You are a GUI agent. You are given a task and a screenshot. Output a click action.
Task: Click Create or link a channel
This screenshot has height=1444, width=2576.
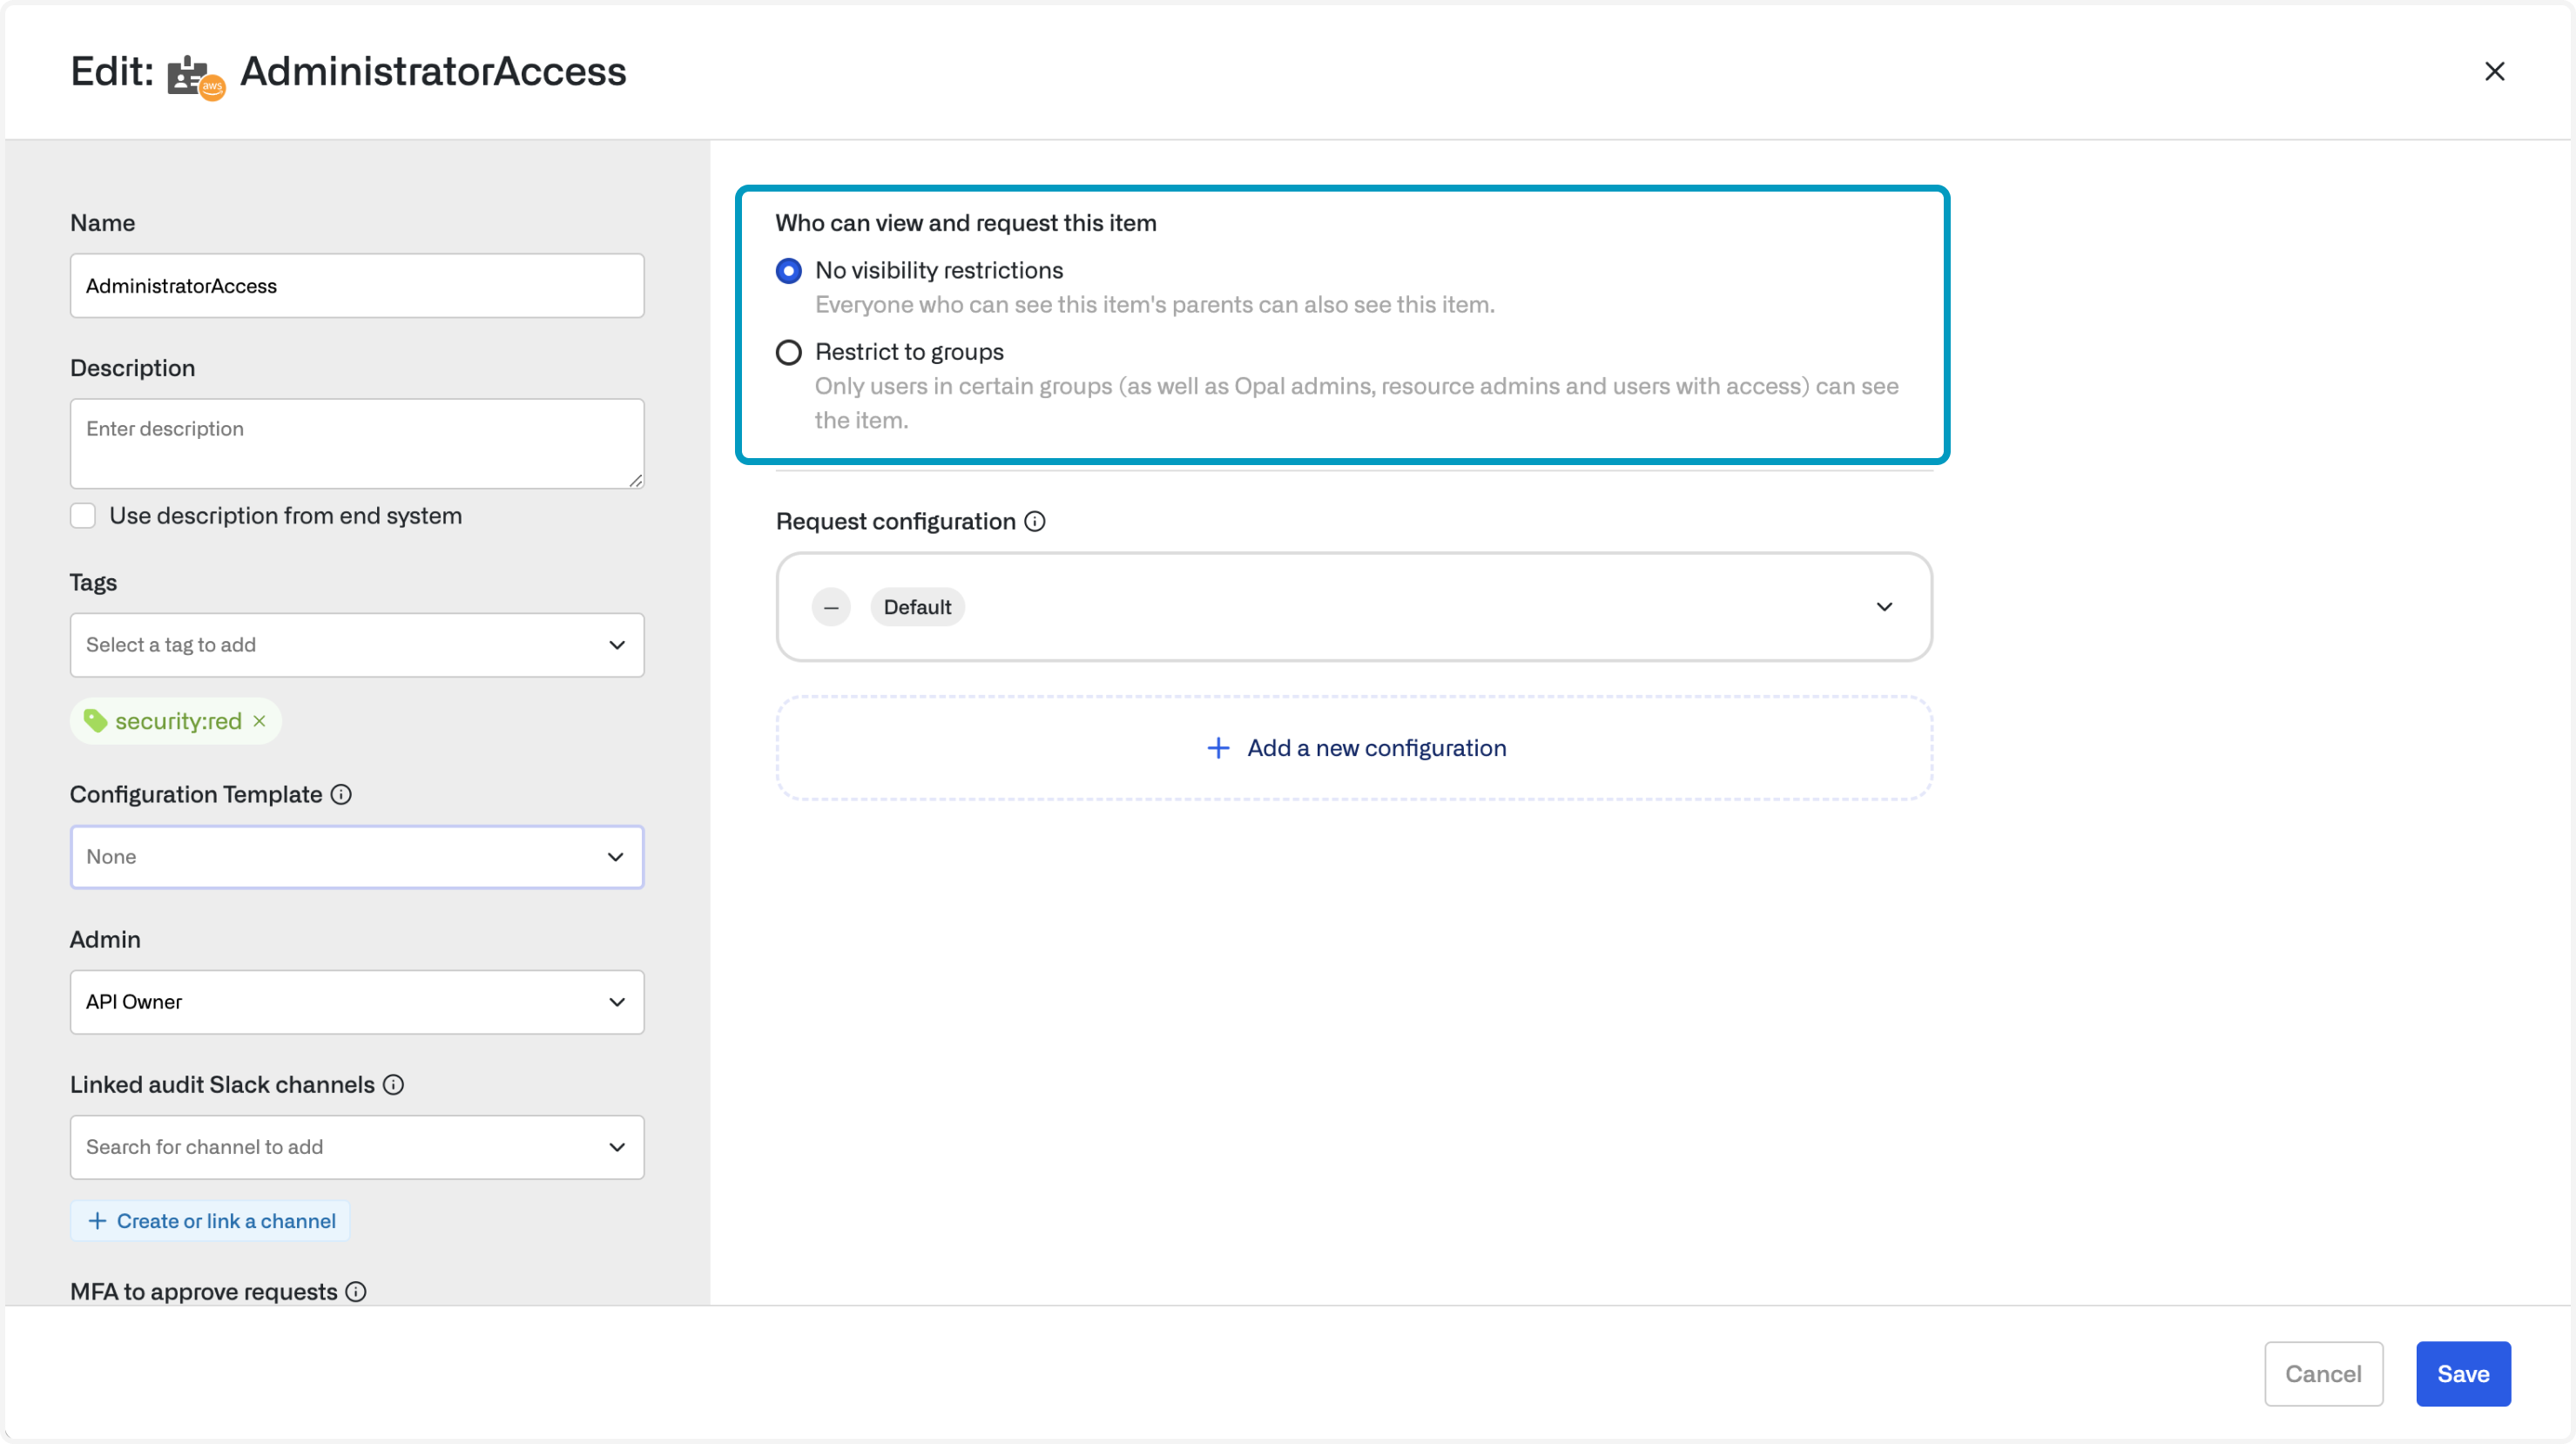(x=211, y=1221)
